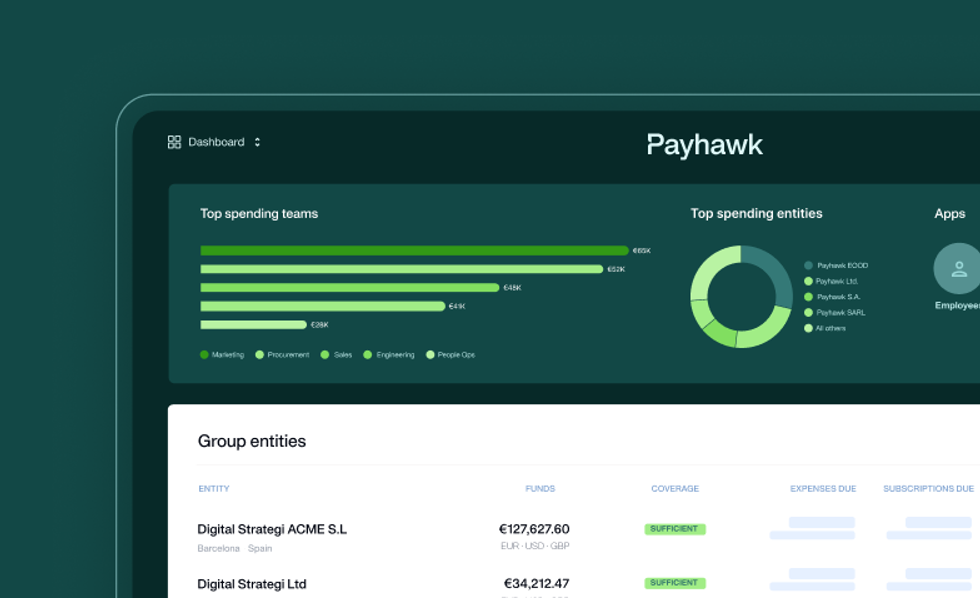The image size is (980, 598).
Task: Click the €28K spending bar
Action: 252,324
